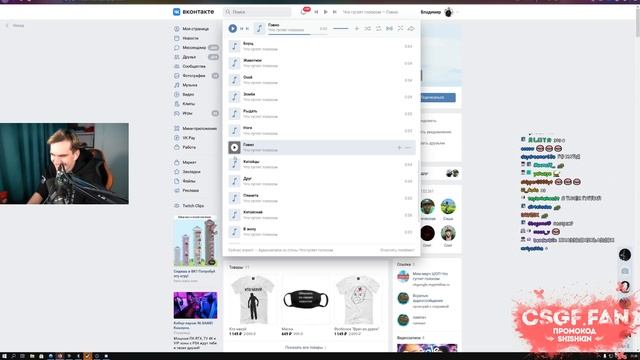
Task: Seek within the track progress bar under the title
Action: [x=298, y=34]
